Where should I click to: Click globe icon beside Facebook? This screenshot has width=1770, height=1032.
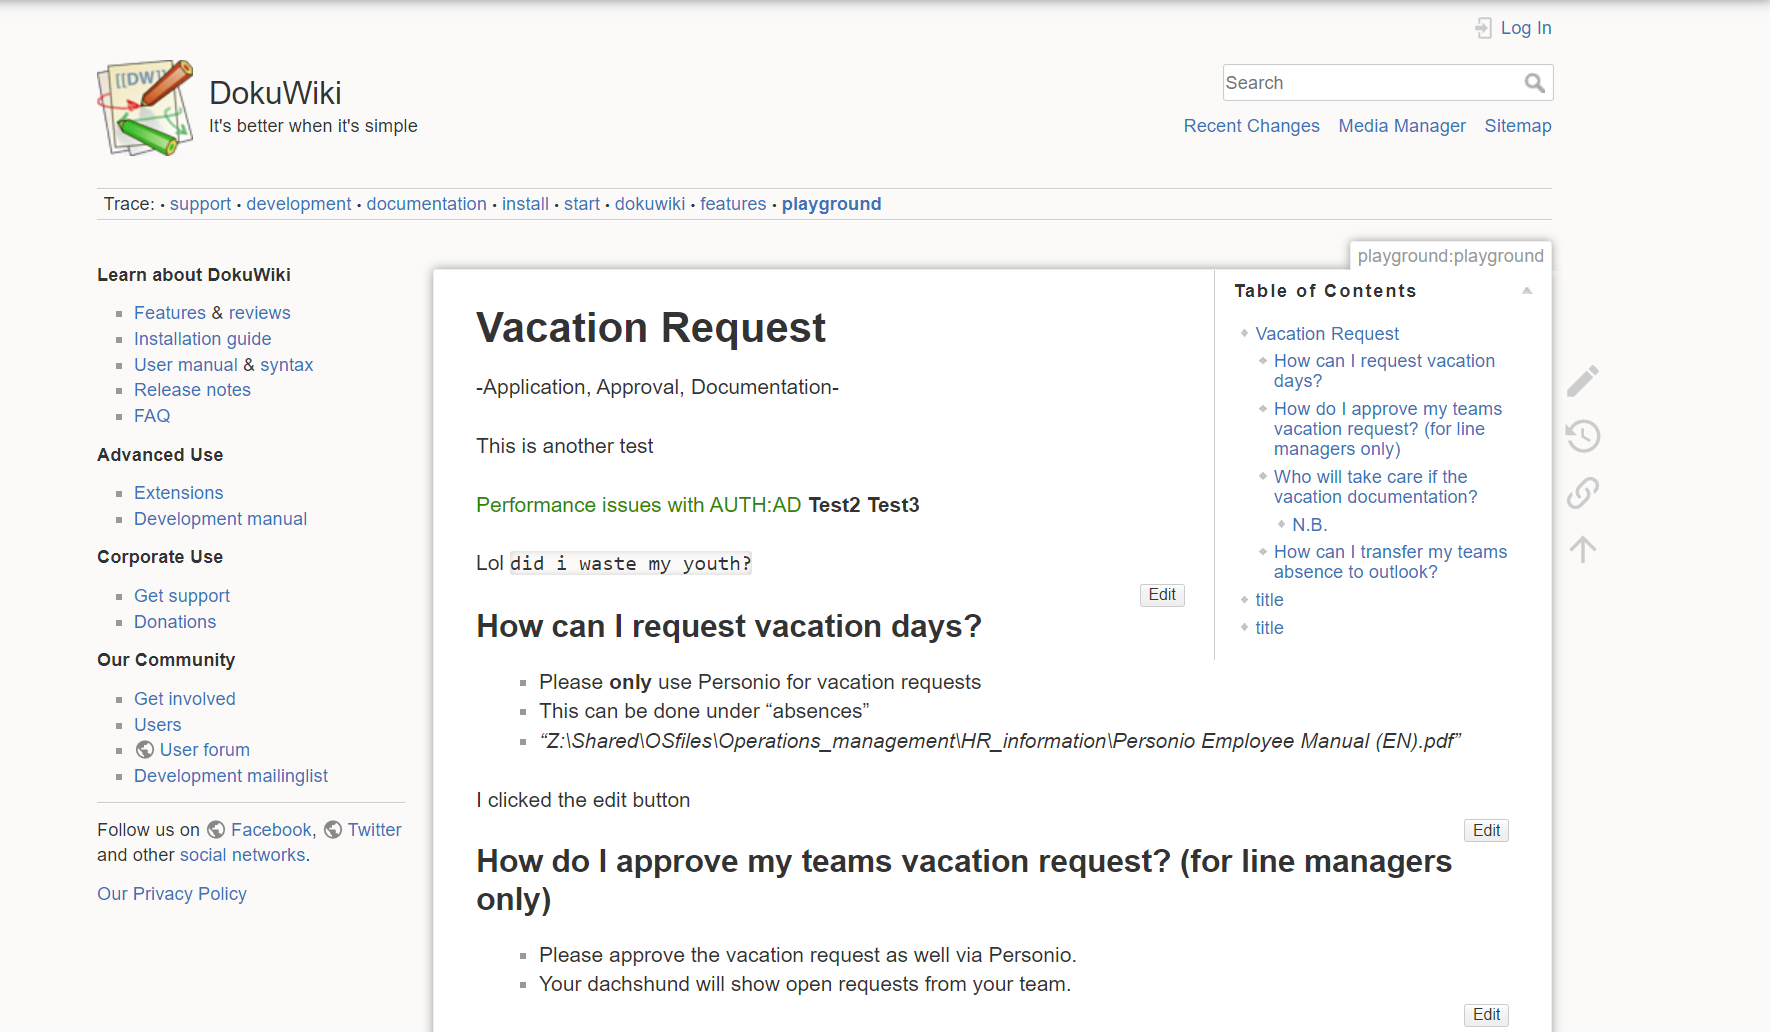216,830
